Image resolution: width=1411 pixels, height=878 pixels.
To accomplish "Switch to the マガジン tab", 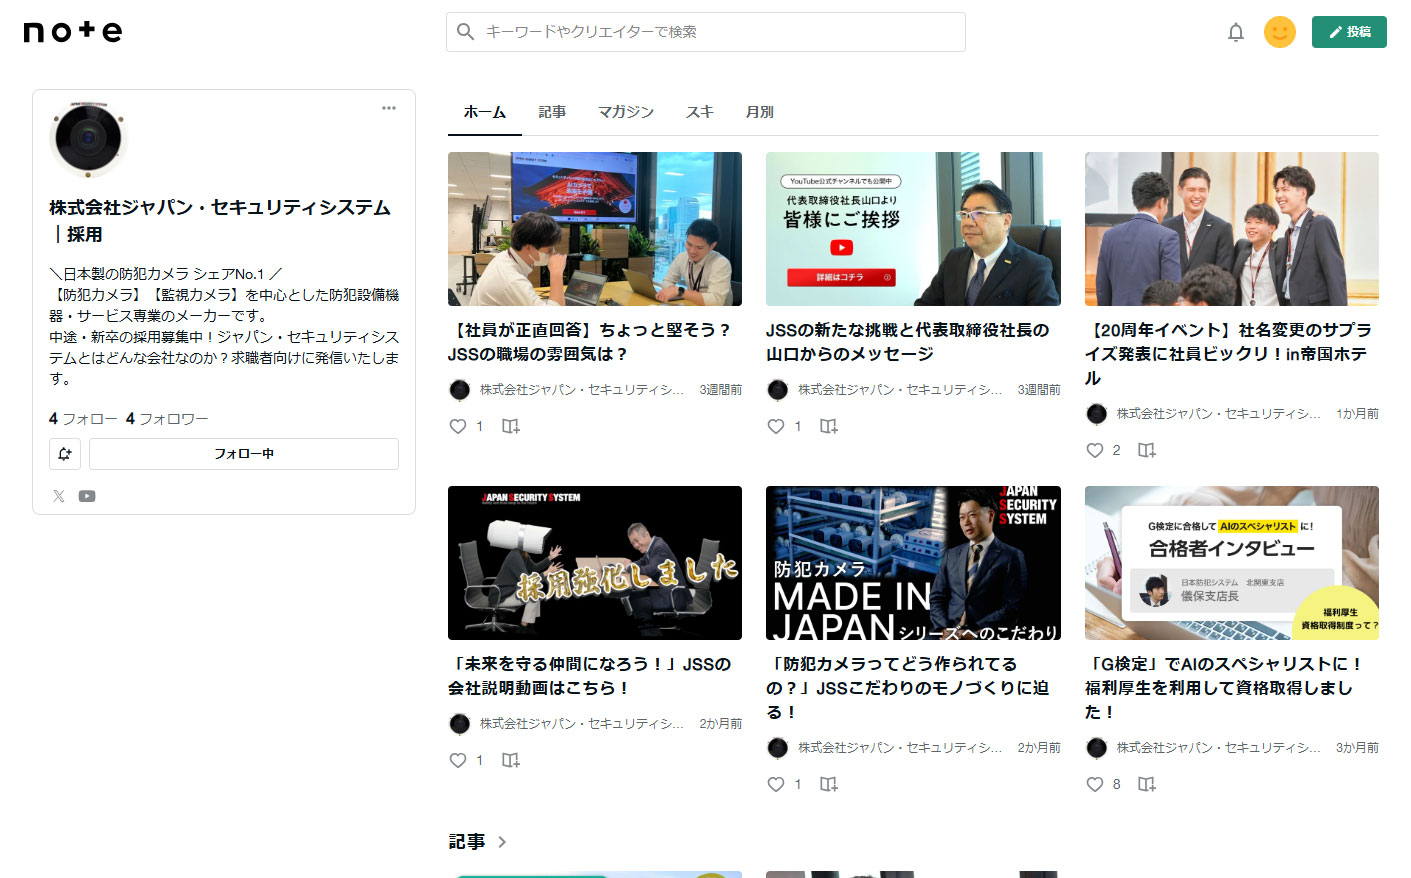I will click(x=626, y=112).
